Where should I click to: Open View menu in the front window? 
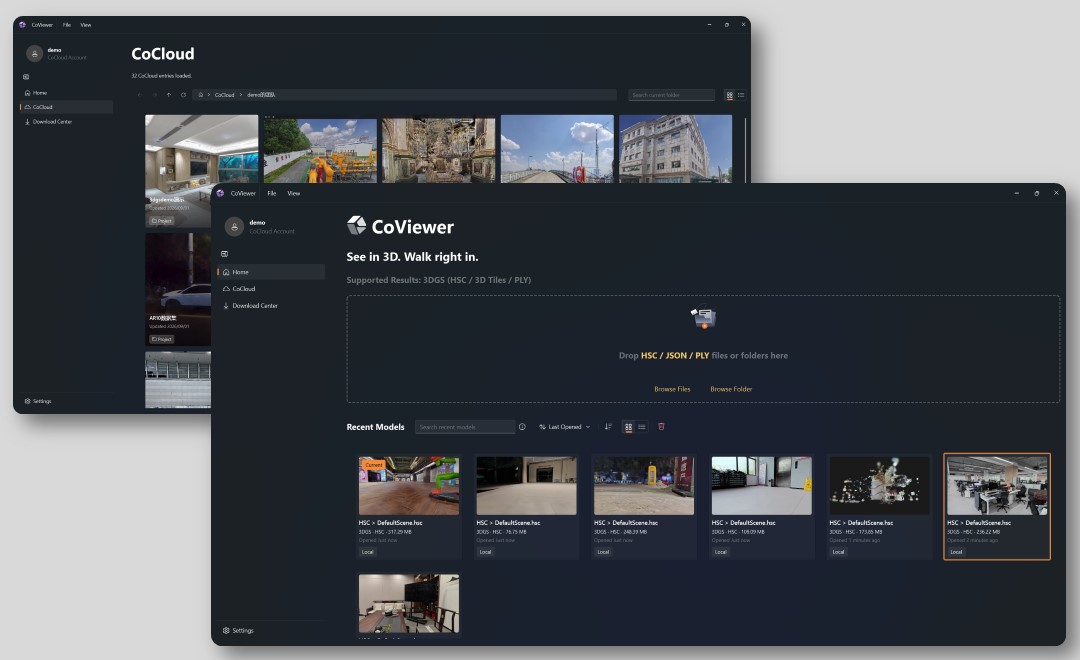click(x=293, y=194)
